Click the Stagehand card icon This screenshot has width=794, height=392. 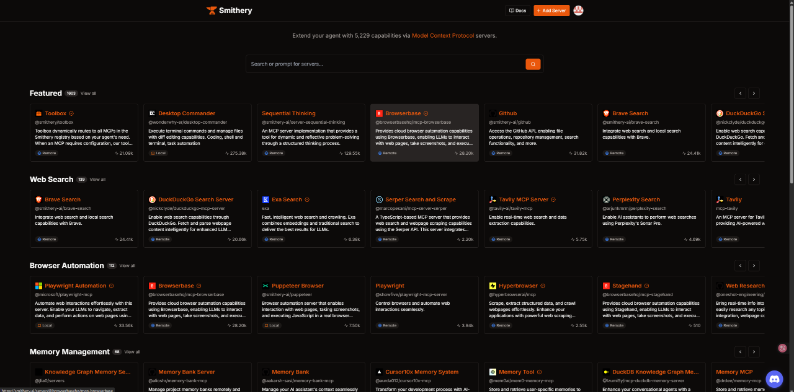(606, 286)
